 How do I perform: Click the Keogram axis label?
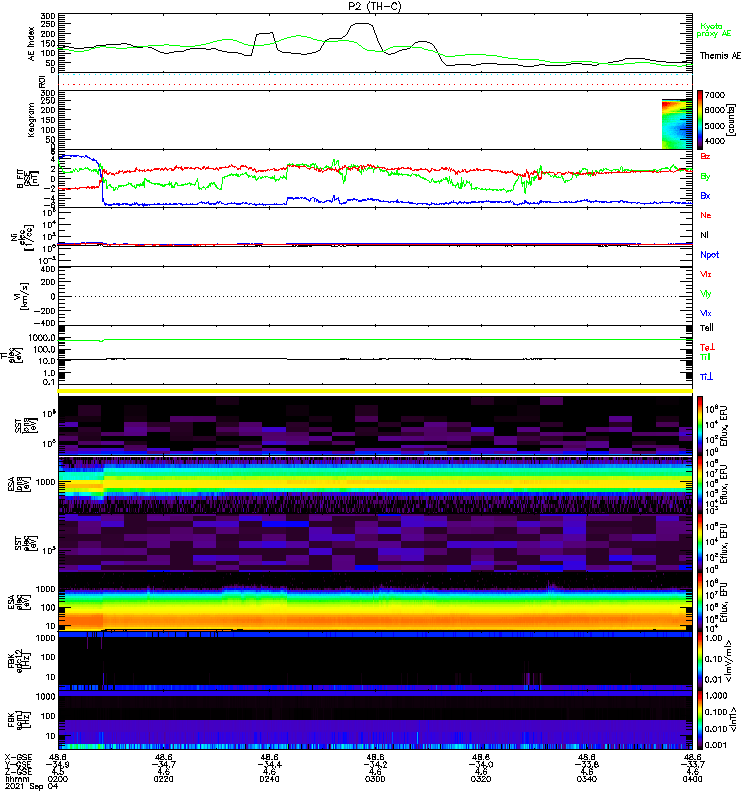[x=32, y=119]
